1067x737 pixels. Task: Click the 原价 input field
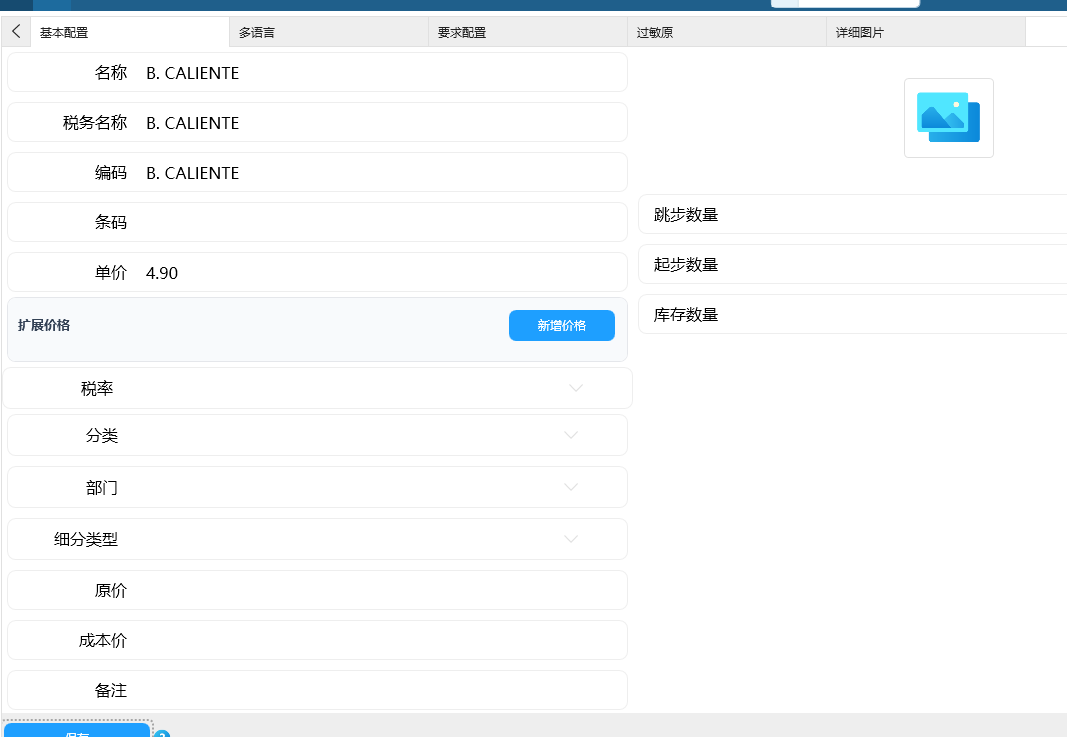(x=317, y=590)
